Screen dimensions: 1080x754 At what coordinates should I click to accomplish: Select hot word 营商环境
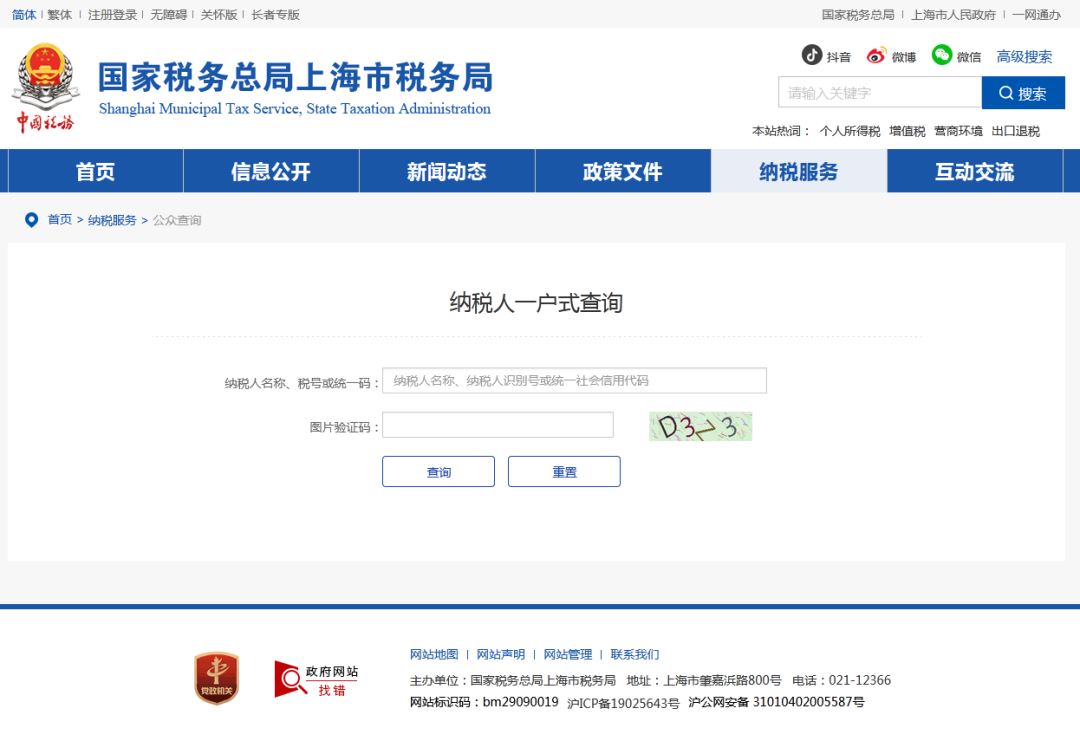(959, 131)
